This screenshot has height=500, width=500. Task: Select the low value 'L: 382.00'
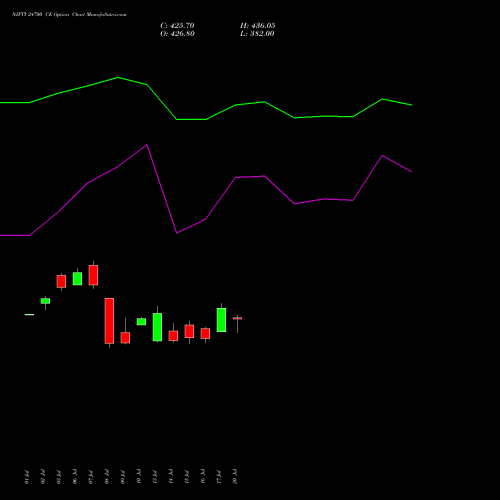tap(257, 34)
